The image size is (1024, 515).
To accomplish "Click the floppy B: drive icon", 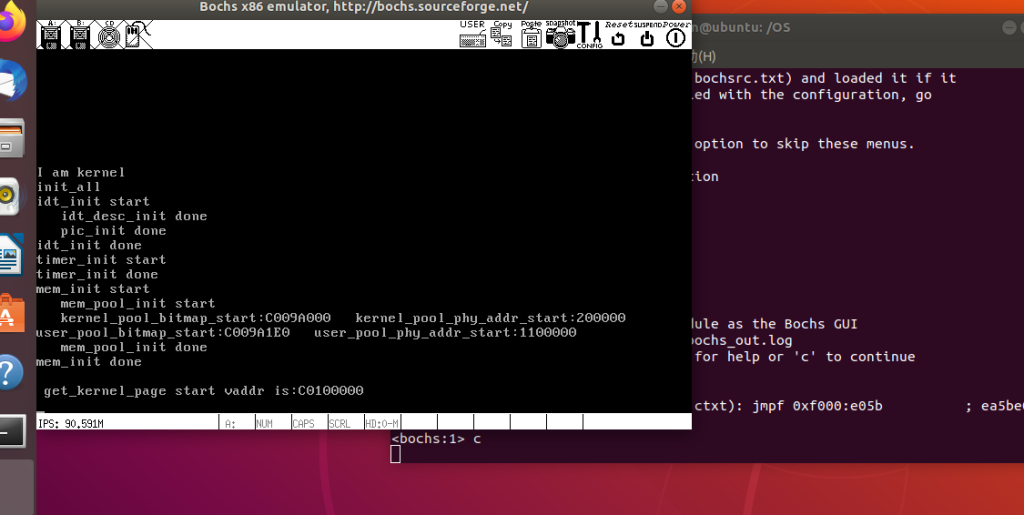I will pyautogui.click(x=80, y=36).
